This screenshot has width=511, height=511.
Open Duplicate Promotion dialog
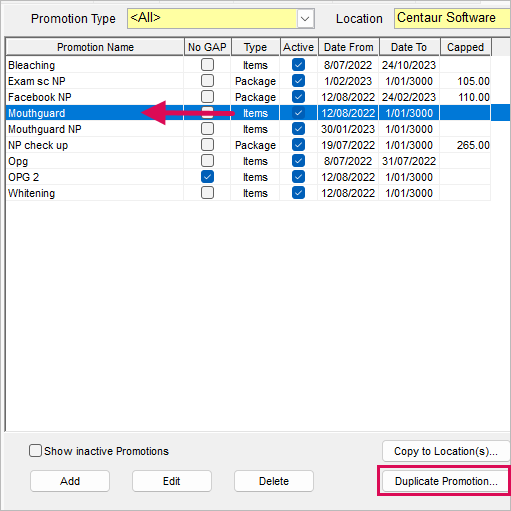pyautogui.click(x=446, y=481)
